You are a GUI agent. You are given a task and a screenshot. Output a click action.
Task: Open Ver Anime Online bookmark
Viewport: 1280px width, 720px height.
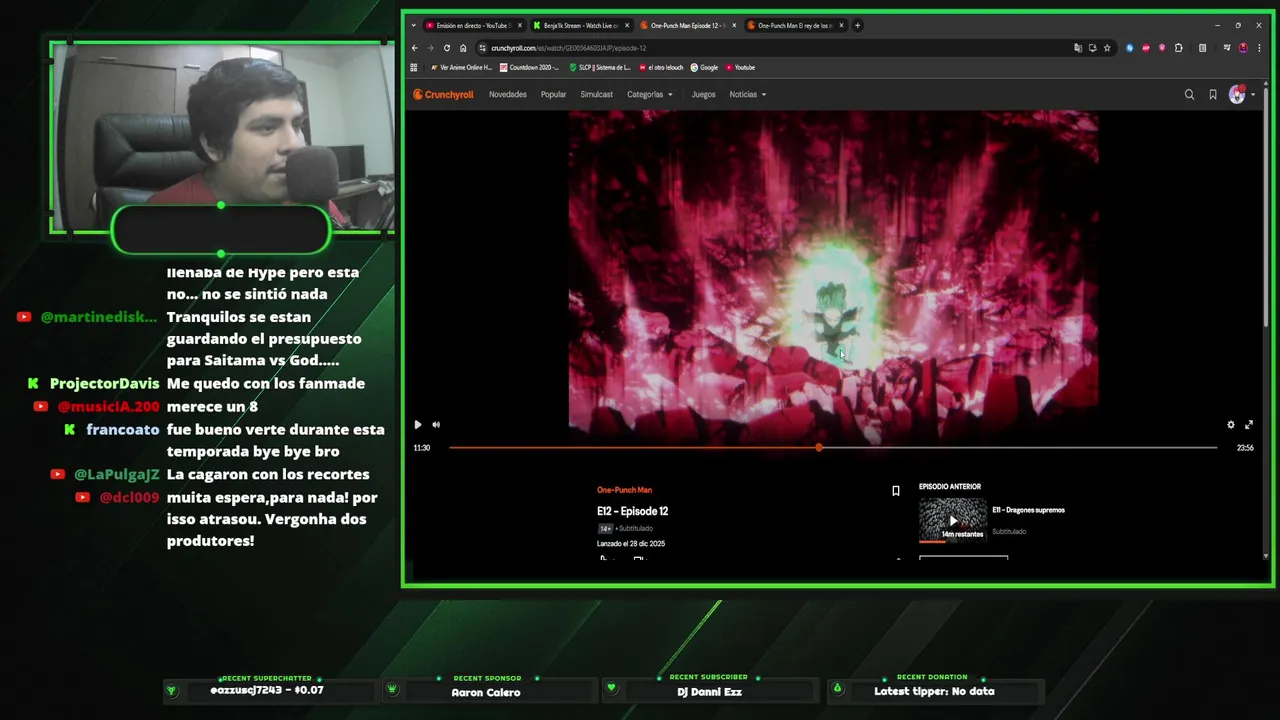coord(461,68)
